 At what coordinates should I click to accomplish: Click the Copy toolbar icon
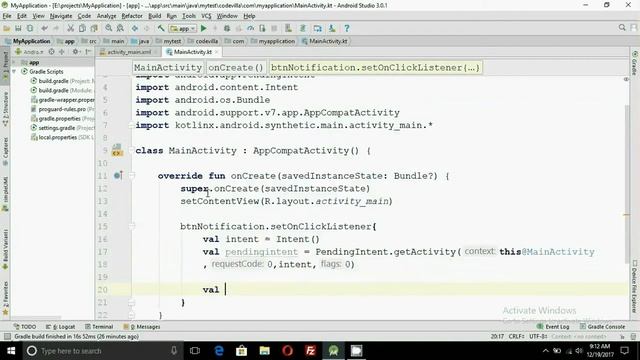coord(82,28)
